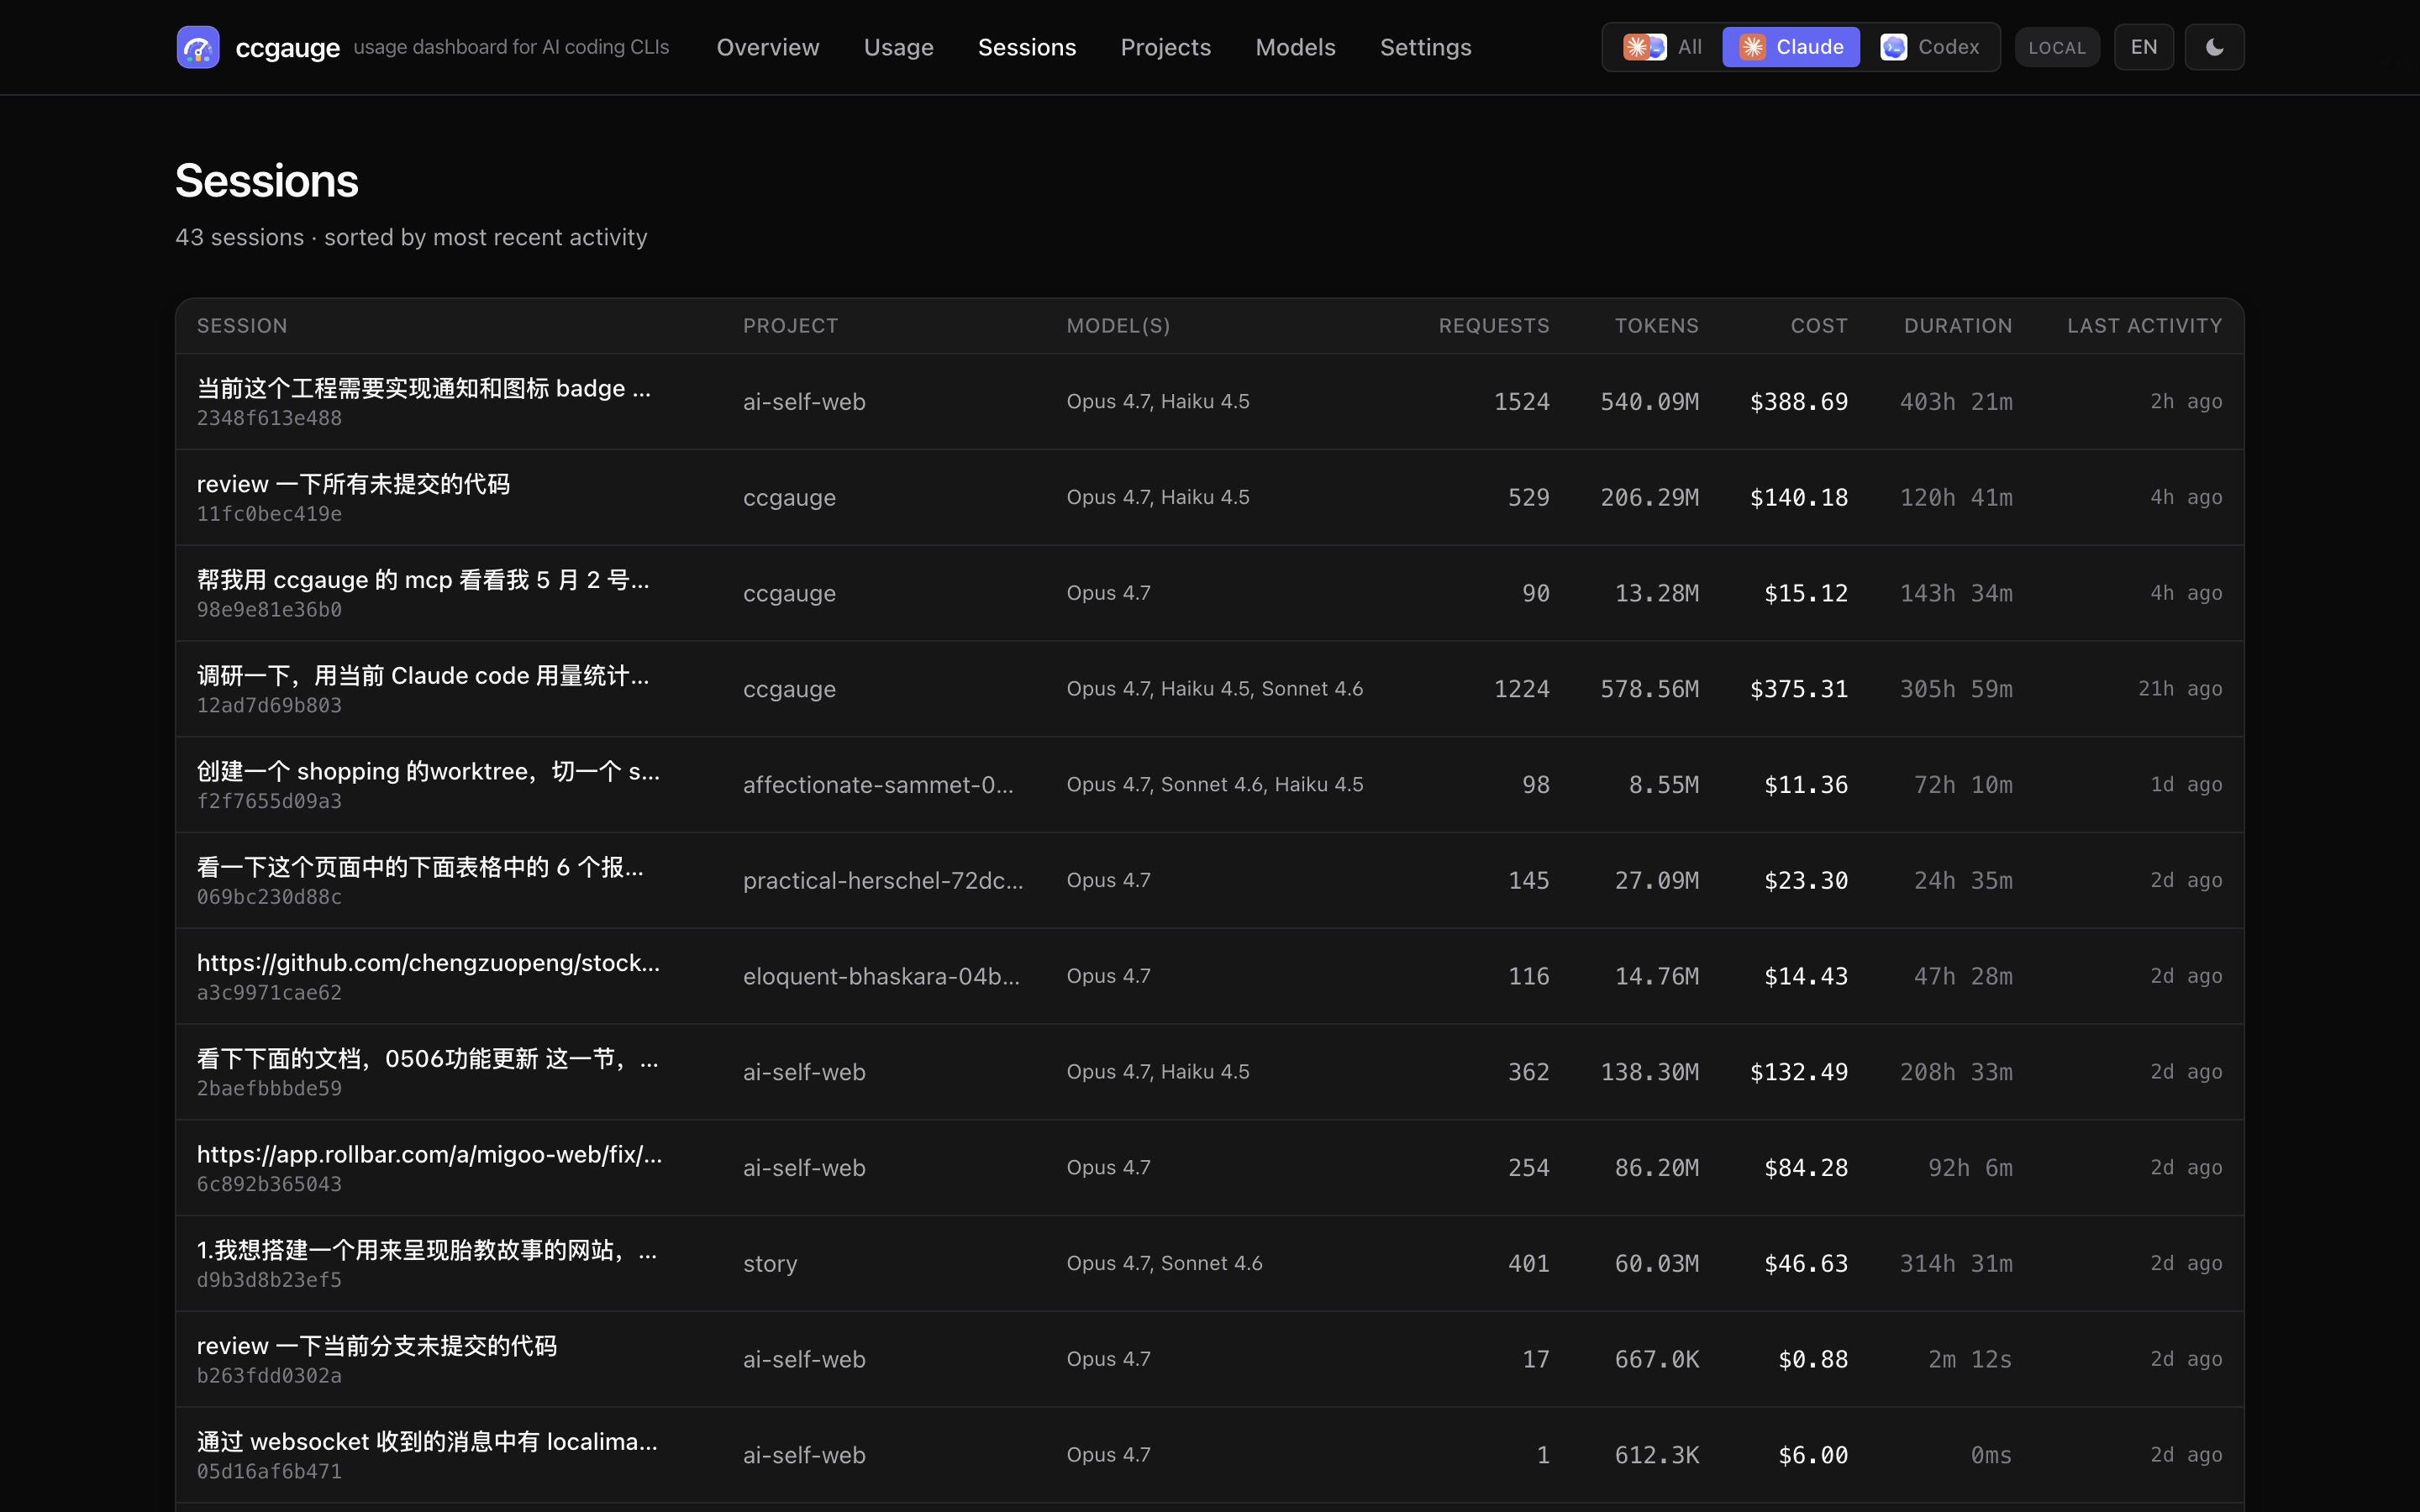Open the shopping worktree session f2f7655d09a3
The width and height of the screenshot is (2420, 1512).
pos(1209,785)
